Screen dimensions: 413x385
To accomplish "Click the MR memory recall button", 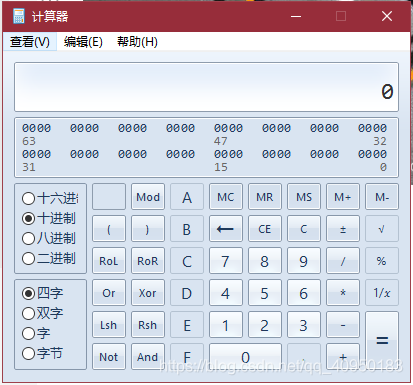I will coord(265,197).
